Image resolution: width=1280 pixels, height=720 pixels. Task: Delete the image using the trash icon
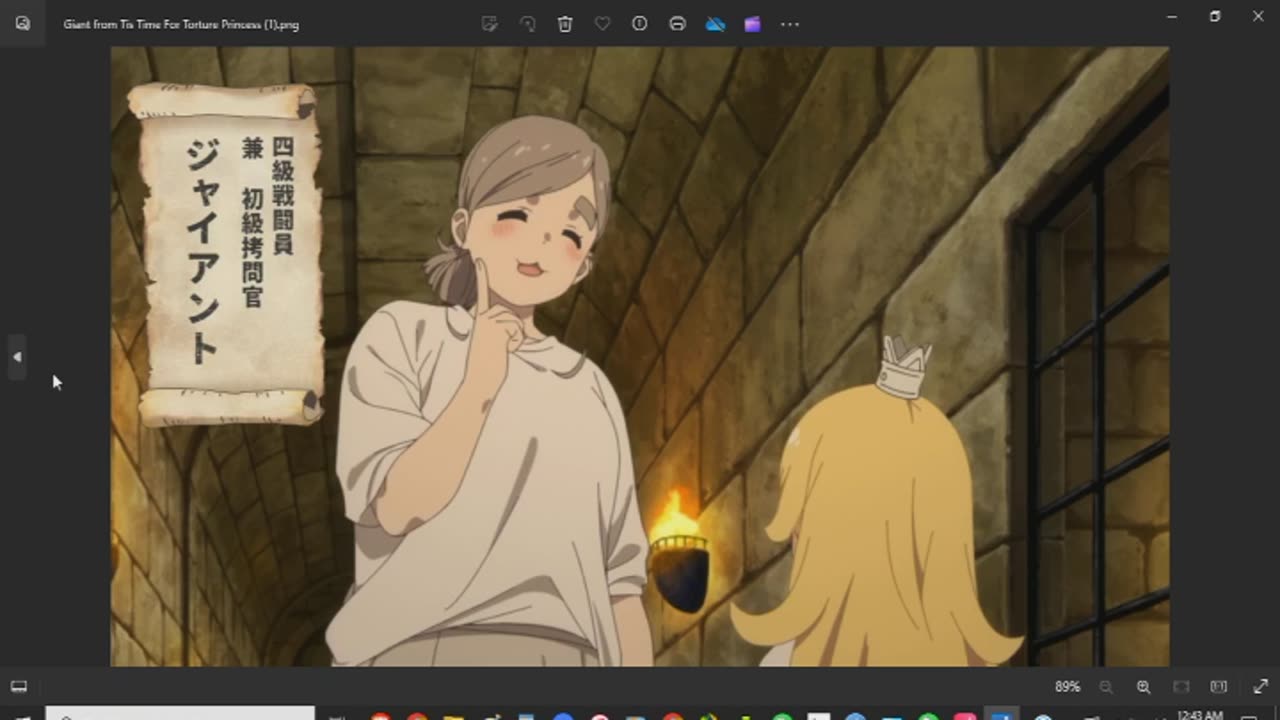(565, 24)
